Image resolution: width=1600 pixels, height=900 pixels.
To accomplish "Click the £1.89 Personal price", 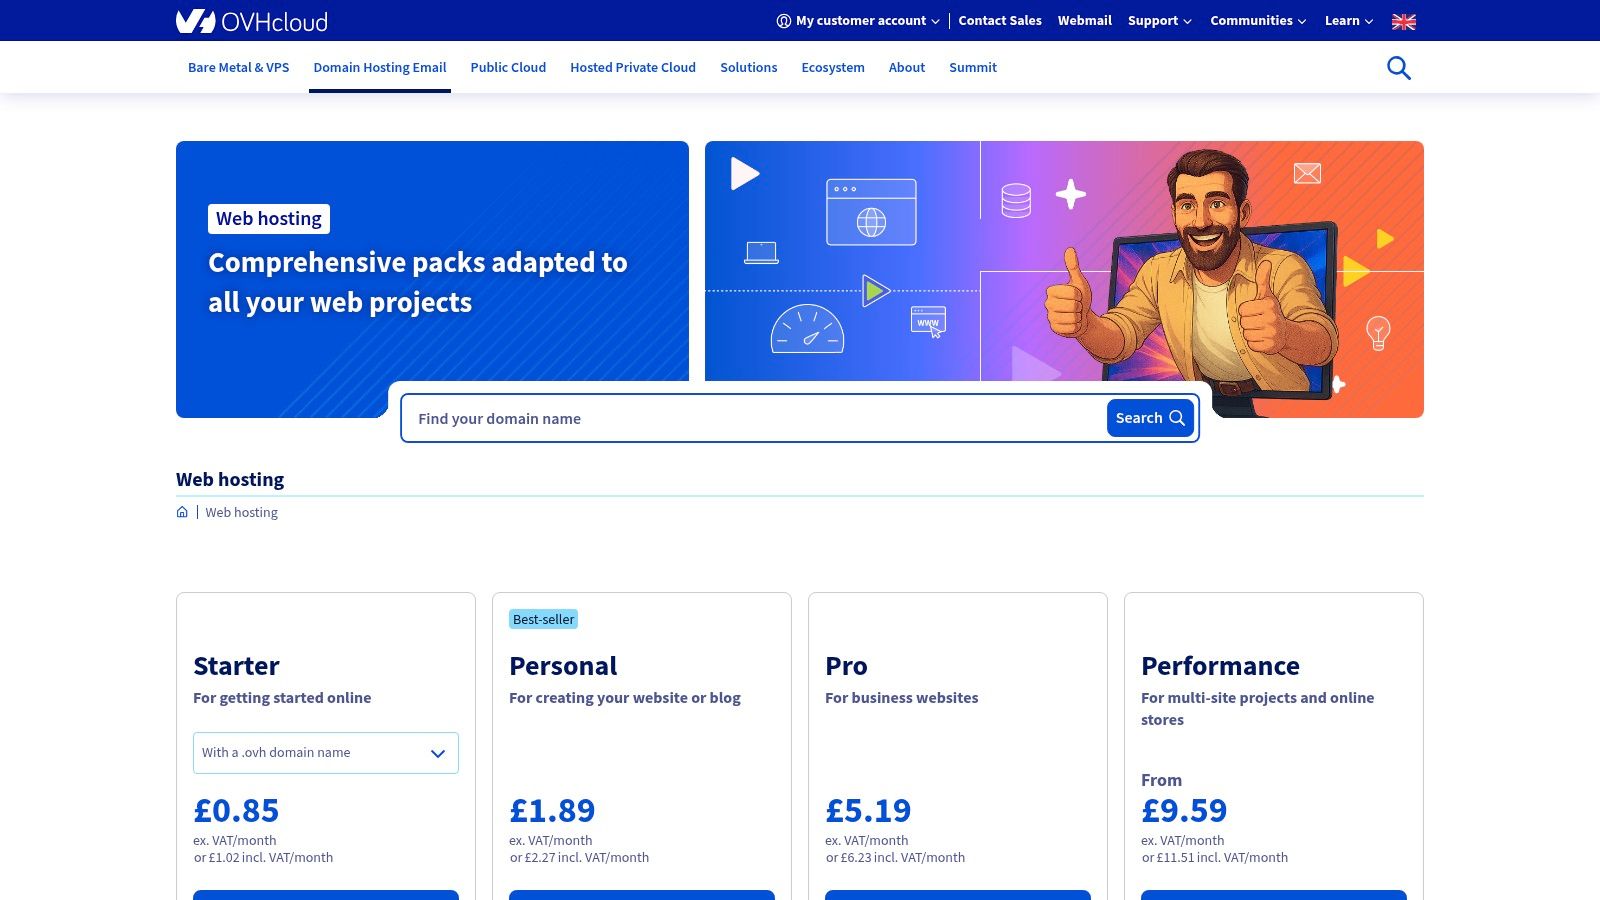I will click(552, 810).
